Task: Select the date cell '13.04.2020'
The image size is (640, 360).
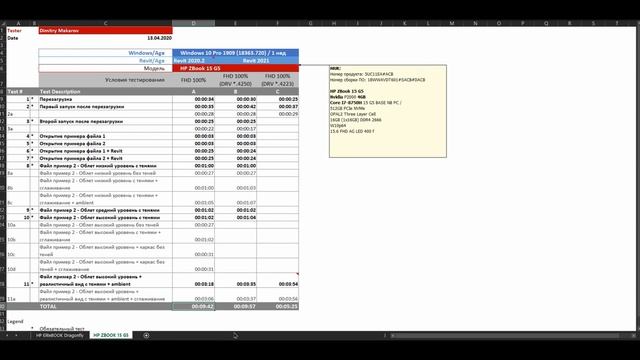Action: pyautogui.click(x=105, y=38)
